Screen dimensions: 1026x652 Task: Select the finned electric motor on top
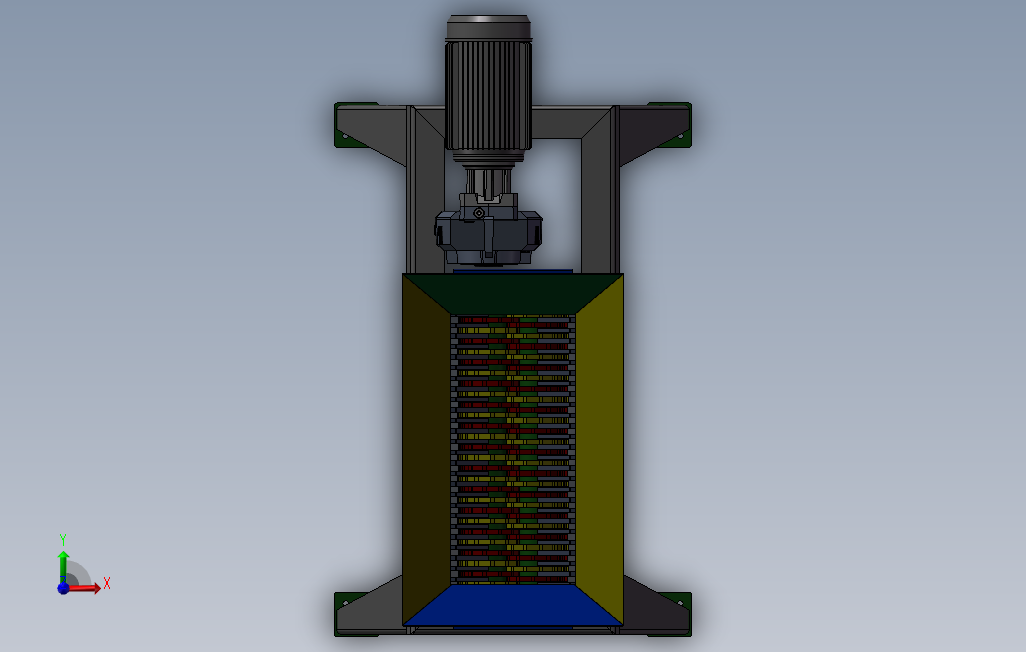click(x=488, y=90)
